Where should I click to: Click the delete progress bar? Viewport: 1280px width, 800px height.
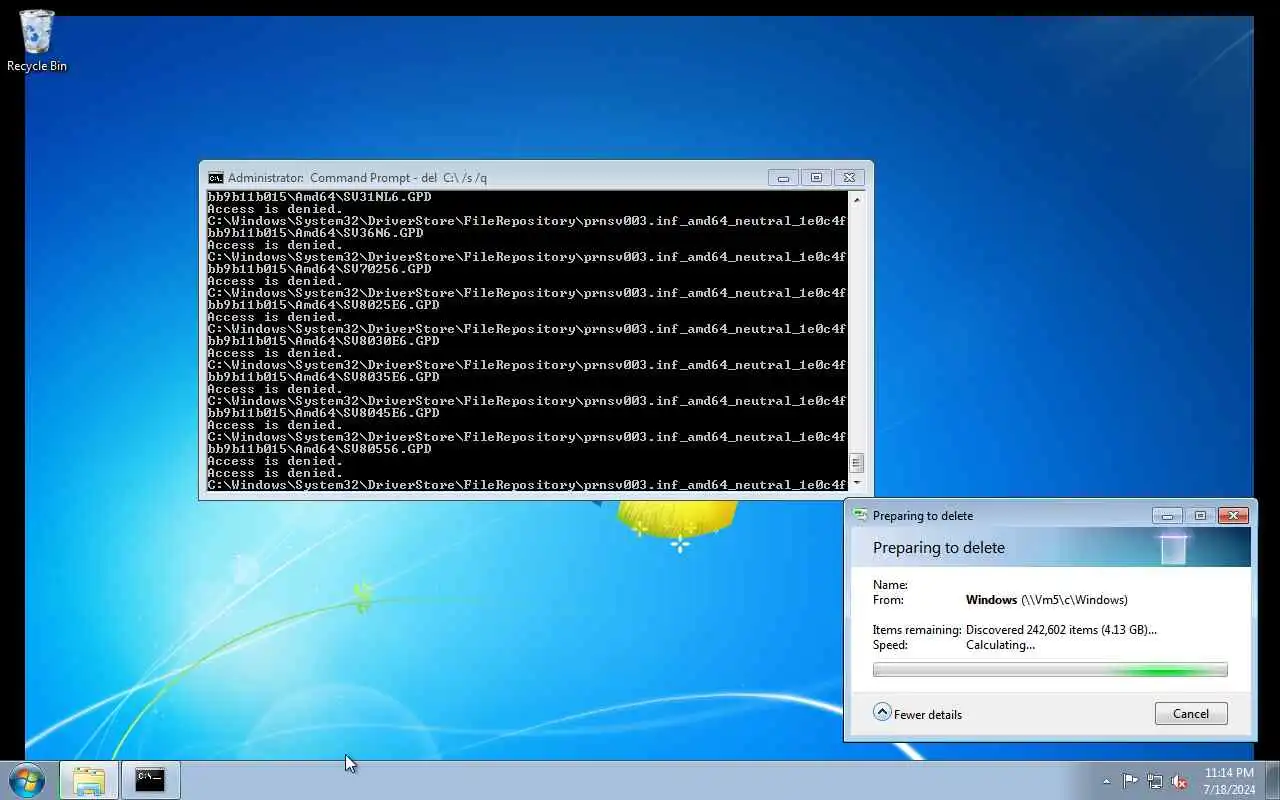point(1050,670)
